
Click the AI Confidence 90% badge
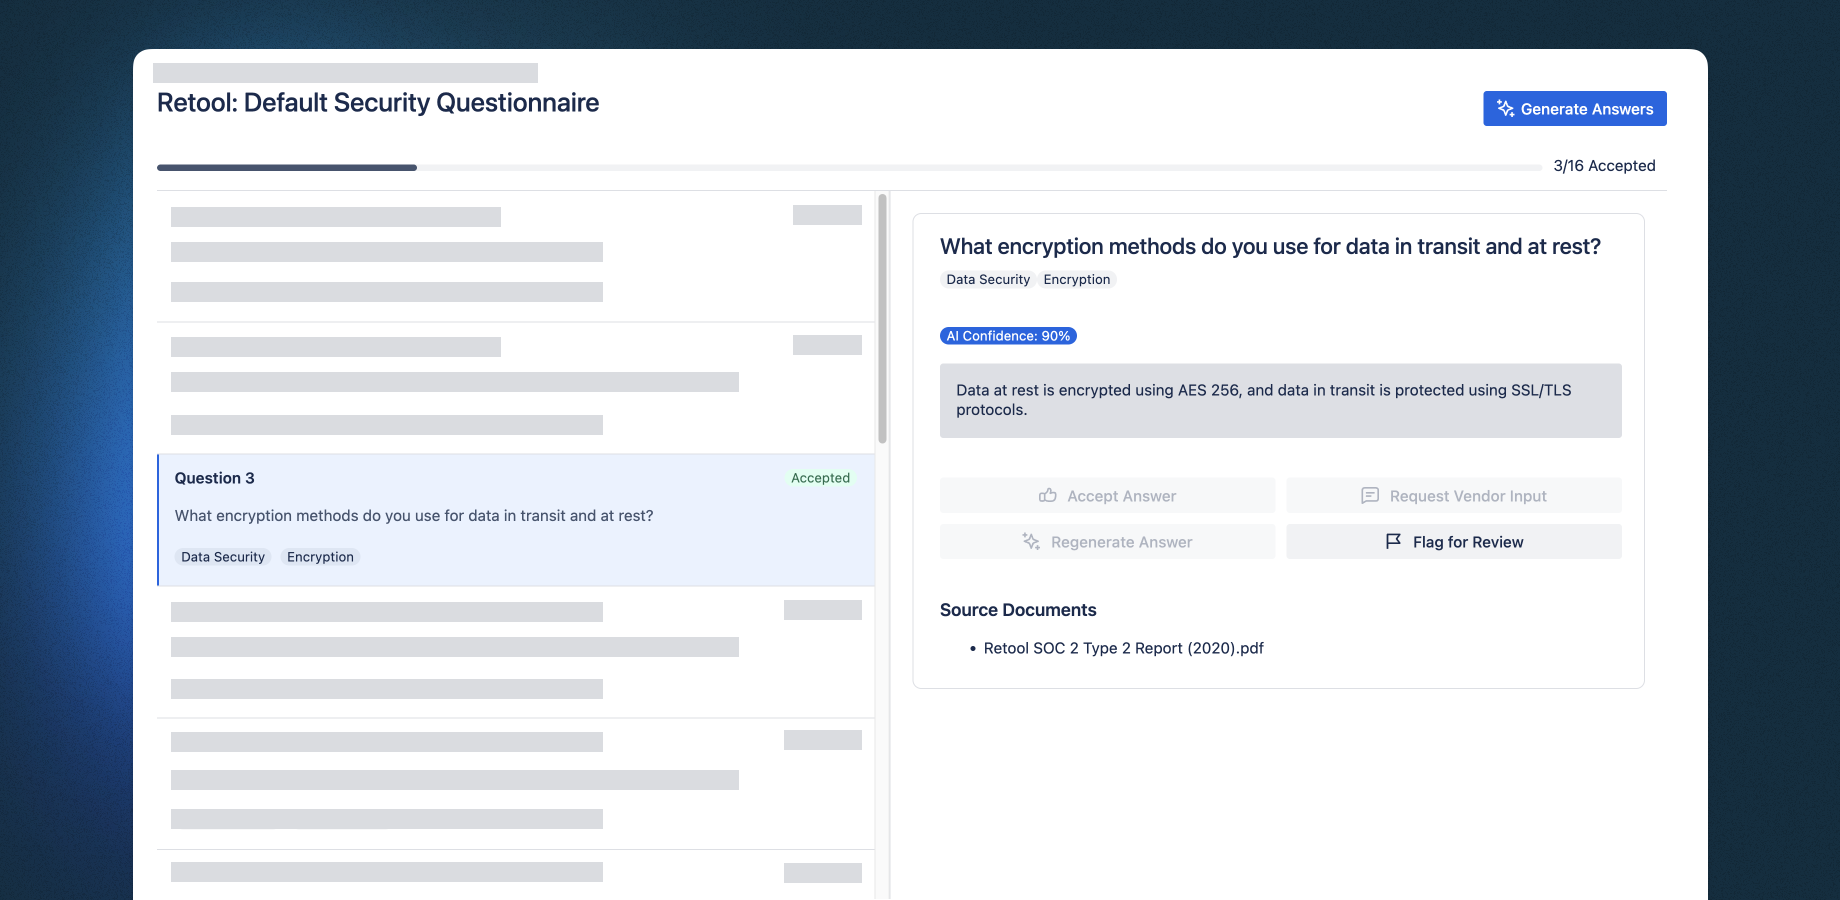click(1008, 336)
